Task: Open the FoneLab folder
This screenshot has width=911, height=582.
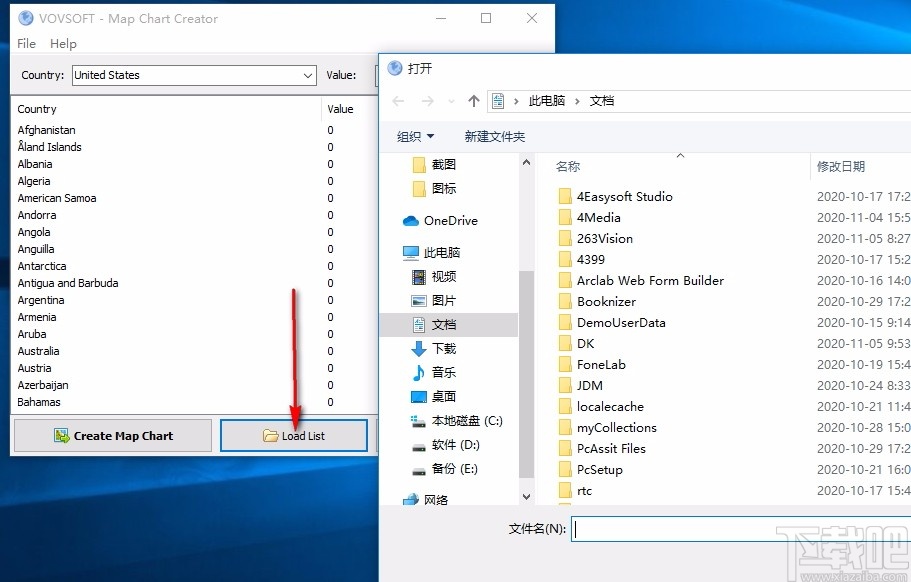Action: [x=601, y=364]
